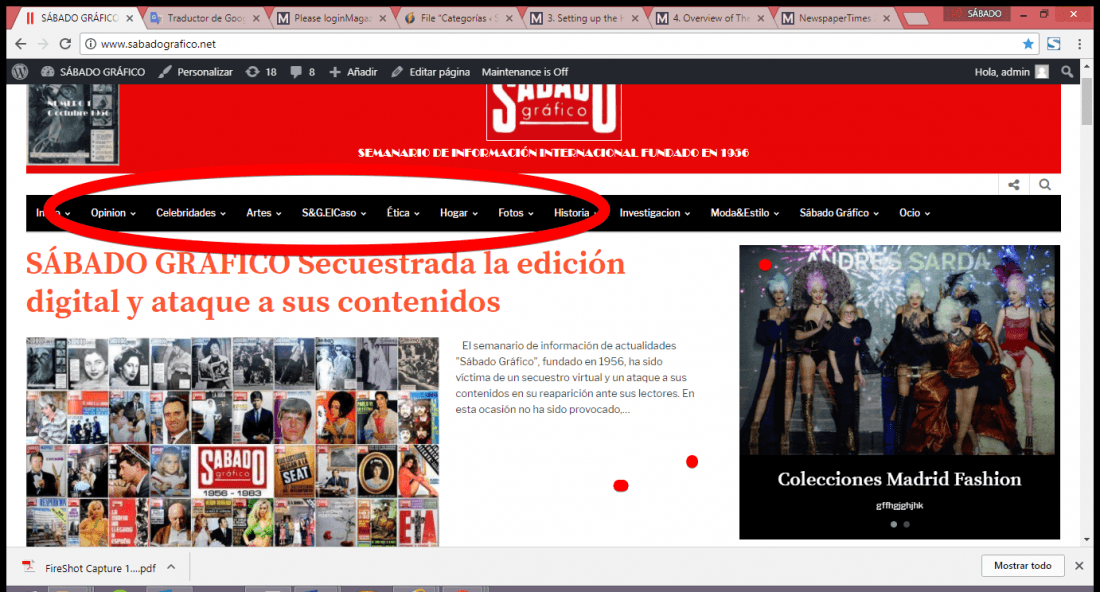This screenshot has height=592, width=1100.
Task: Go back to the previous page
Action: tap(20, 43)
